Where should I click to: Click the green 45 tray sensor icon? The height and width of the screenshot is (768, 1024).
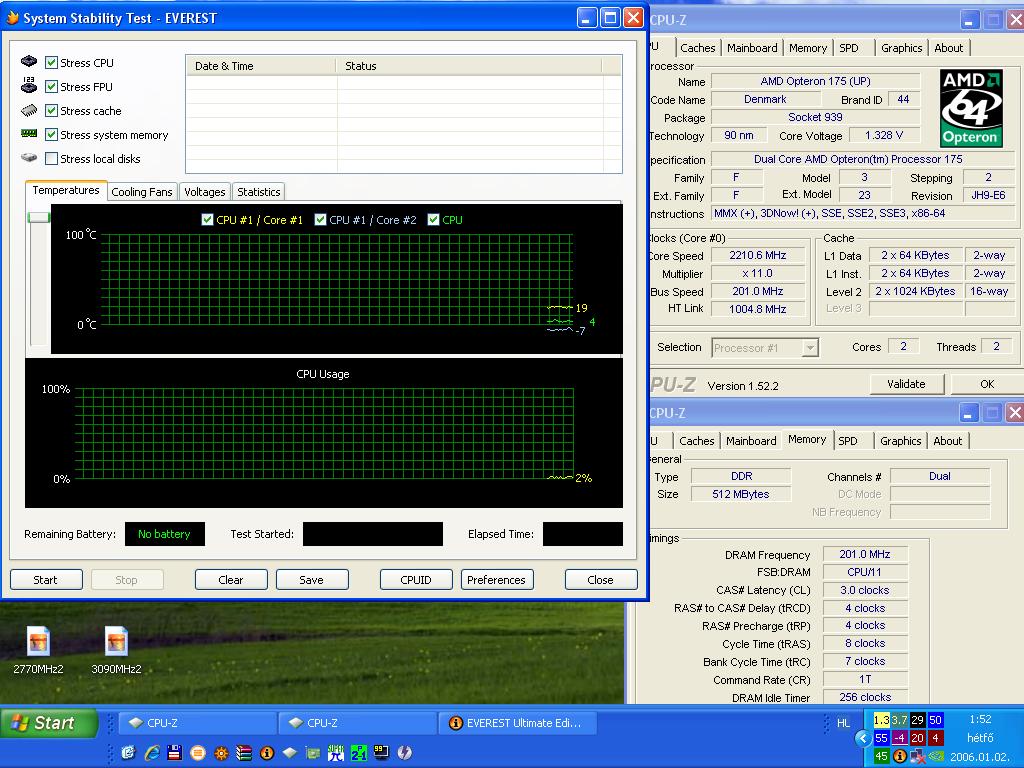coord(881,756)
